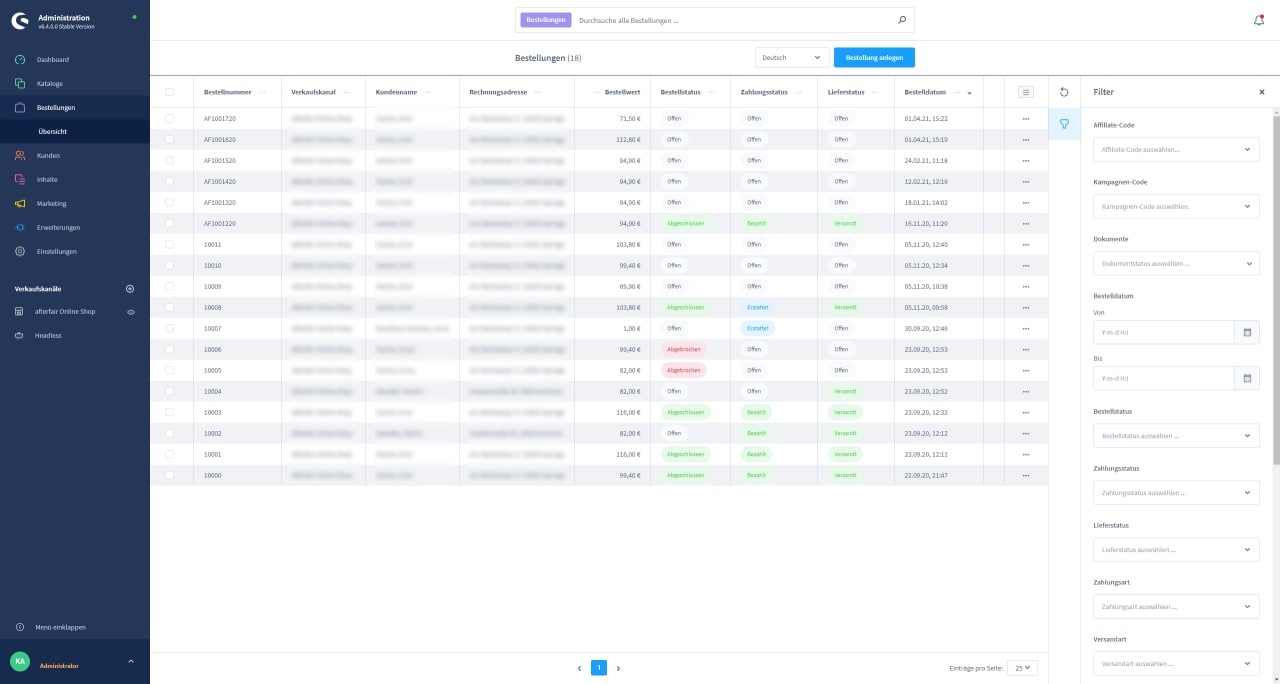Open the Erweiterungen sidebar item

click(75, 228)
